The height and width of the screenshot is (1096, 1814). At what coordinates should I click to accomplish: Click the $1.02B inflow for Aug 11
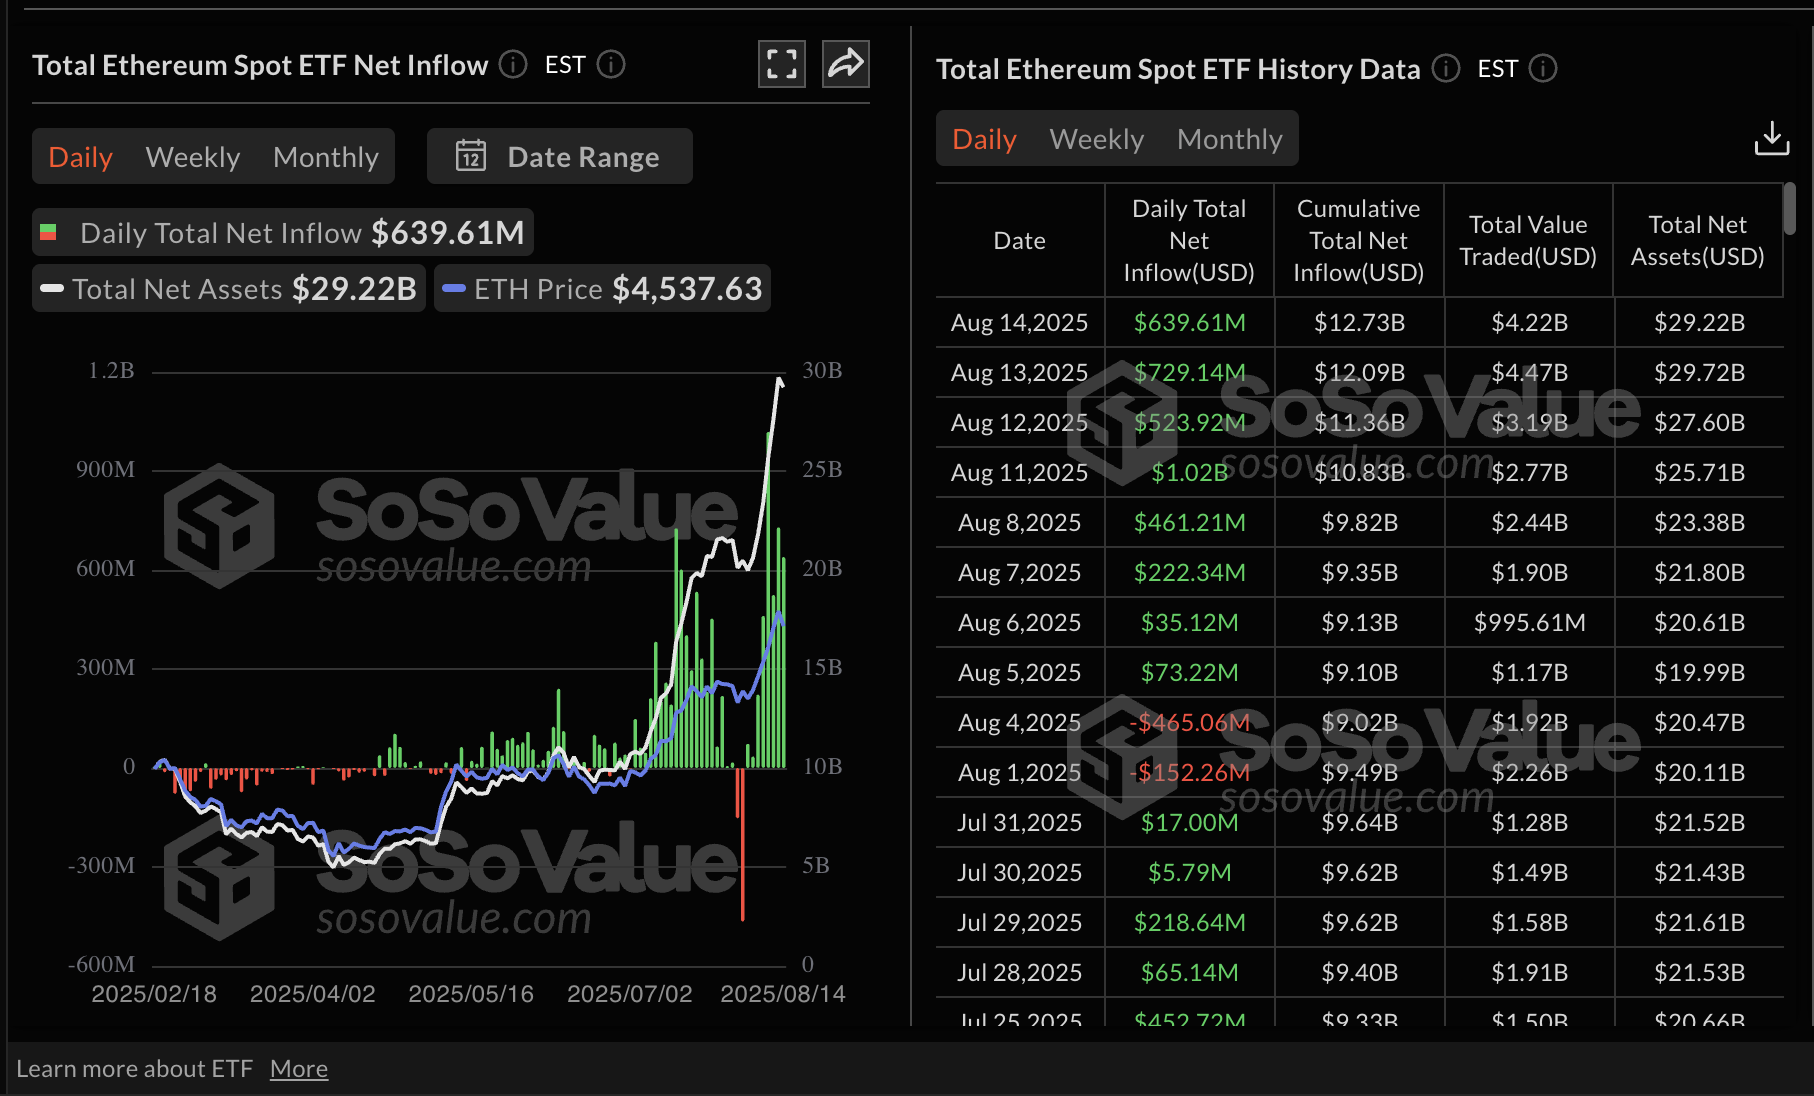click(1190, 473)
